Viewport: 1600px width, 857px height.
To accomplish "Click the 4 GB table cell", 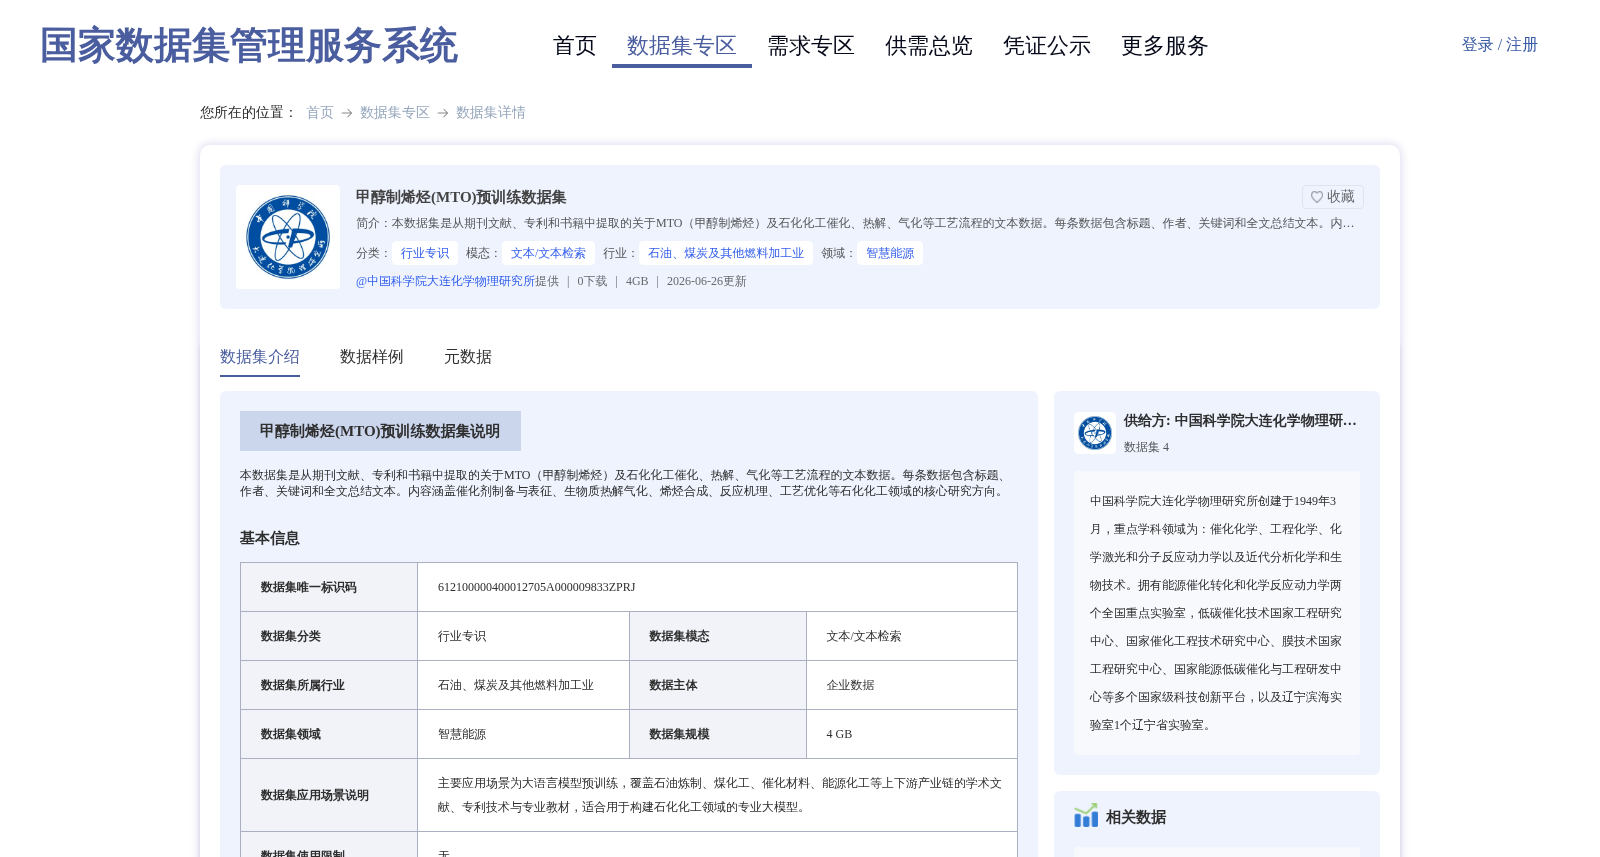I will point(912,734).
